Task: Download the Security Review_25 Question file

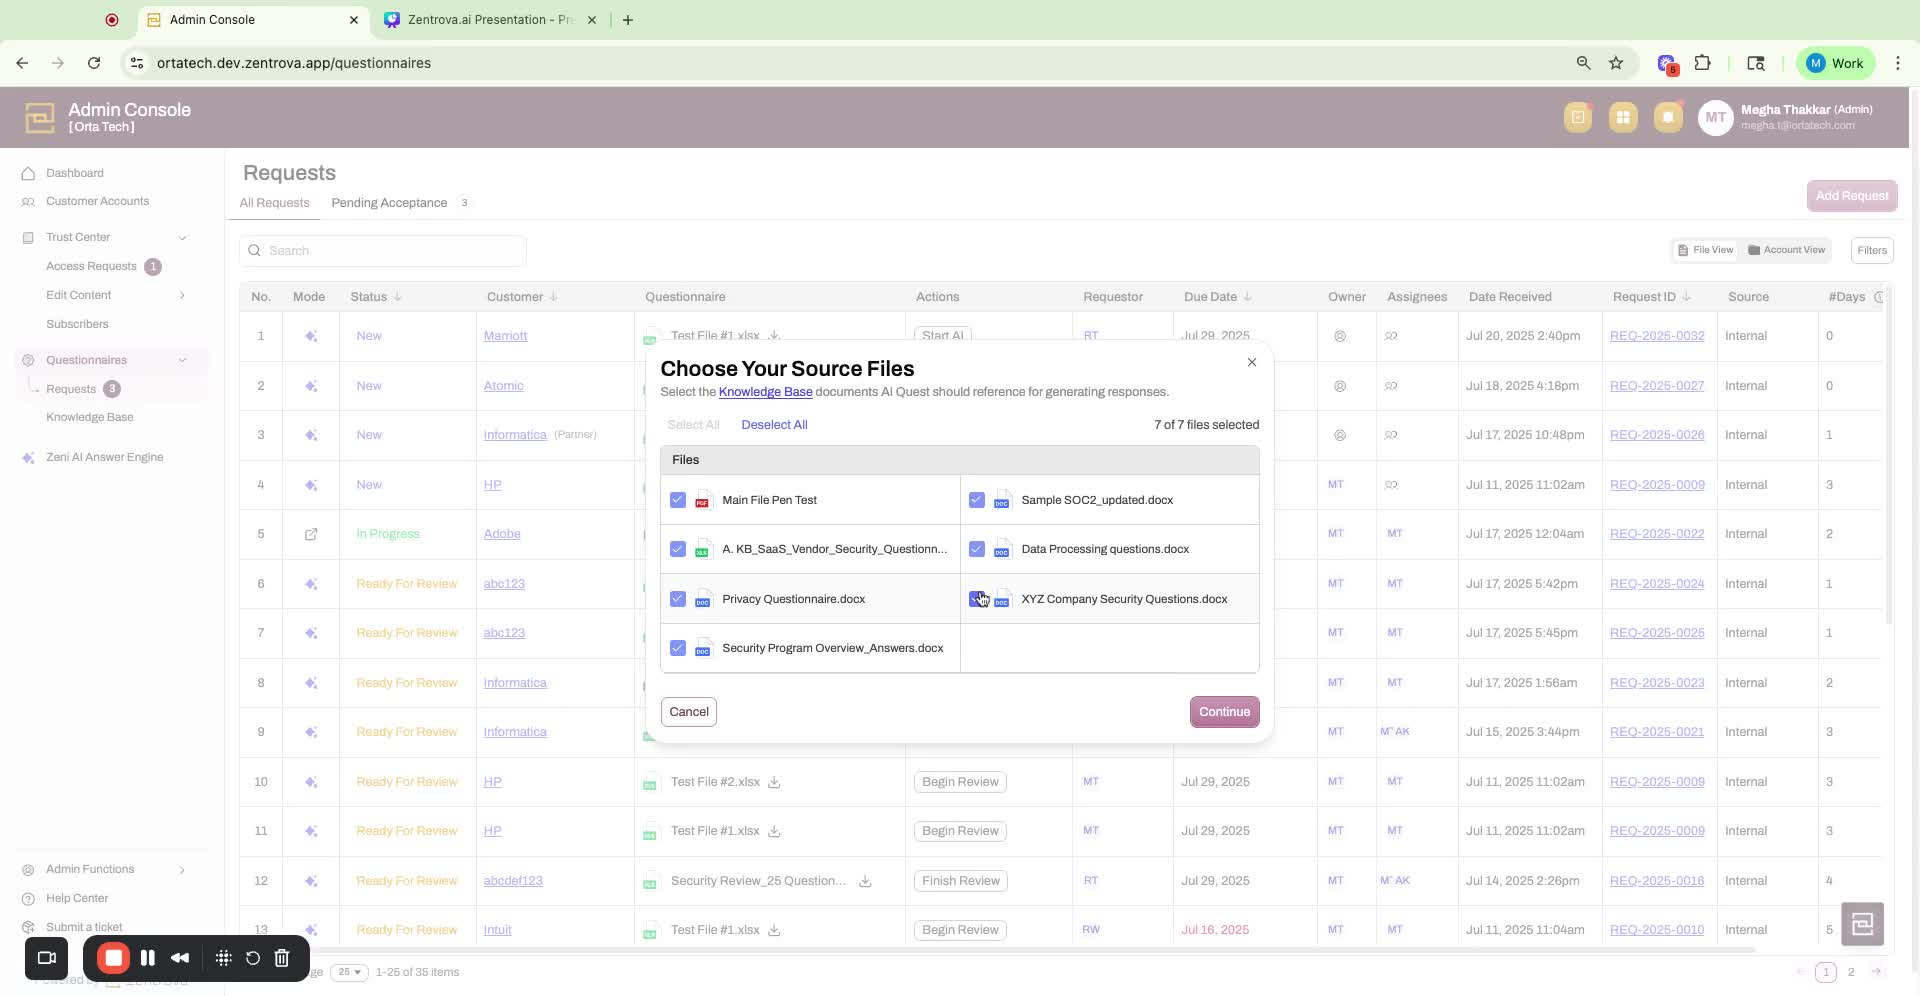Action: point(865,881)
